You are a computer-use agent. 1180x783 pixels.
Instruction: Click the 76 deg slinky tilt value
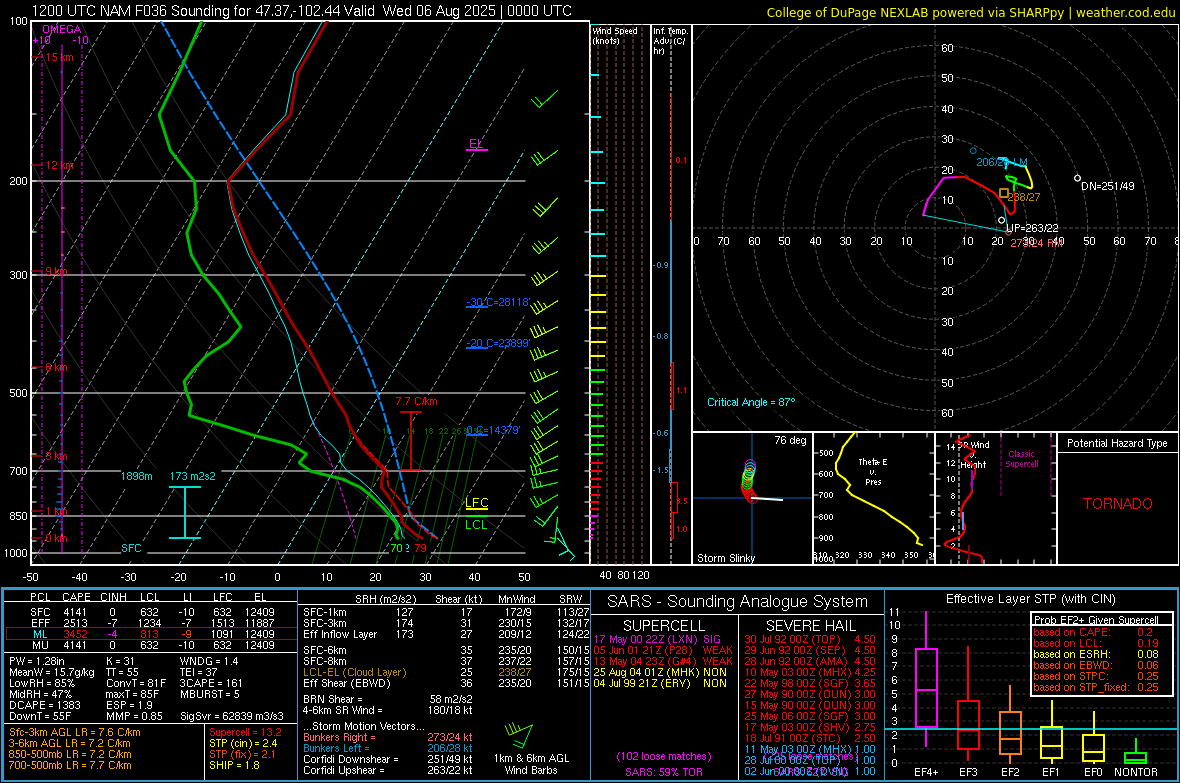790,440
